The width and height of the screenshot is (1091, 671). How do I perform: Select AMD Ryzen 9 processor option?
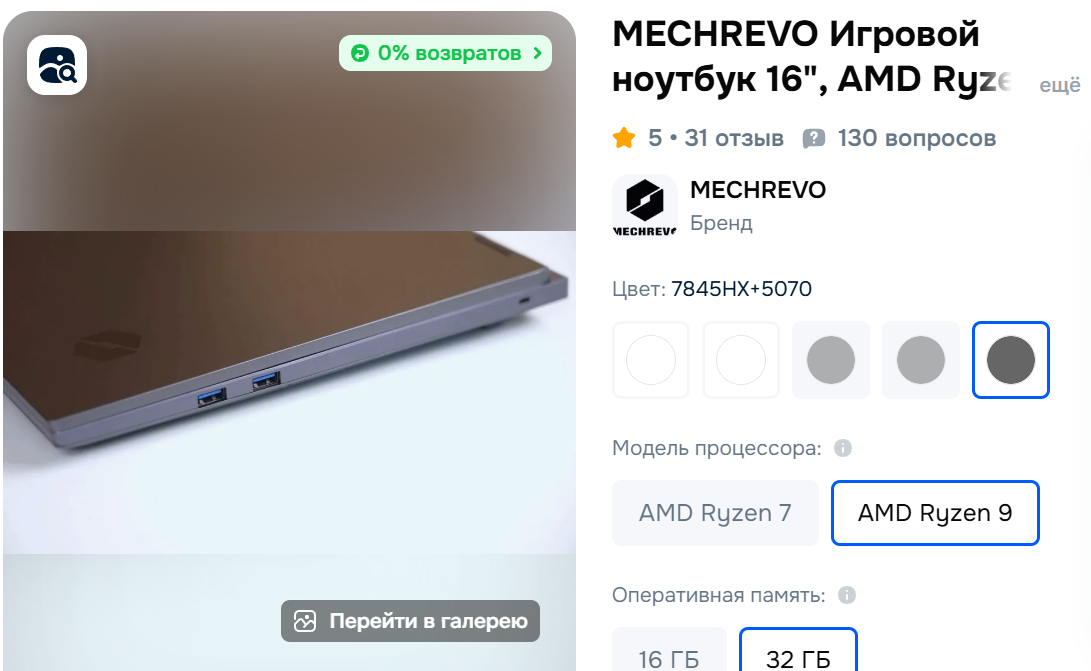935,513
